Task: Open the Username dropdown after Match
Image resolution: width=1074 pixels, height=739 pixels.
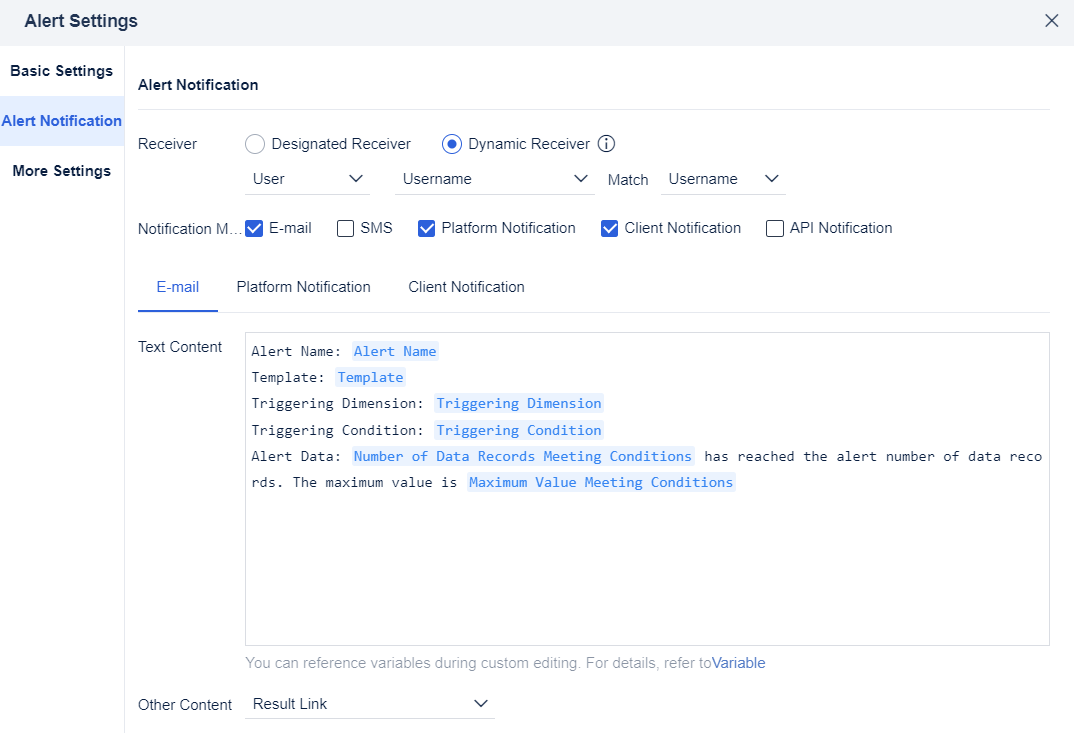Action: 723,179
